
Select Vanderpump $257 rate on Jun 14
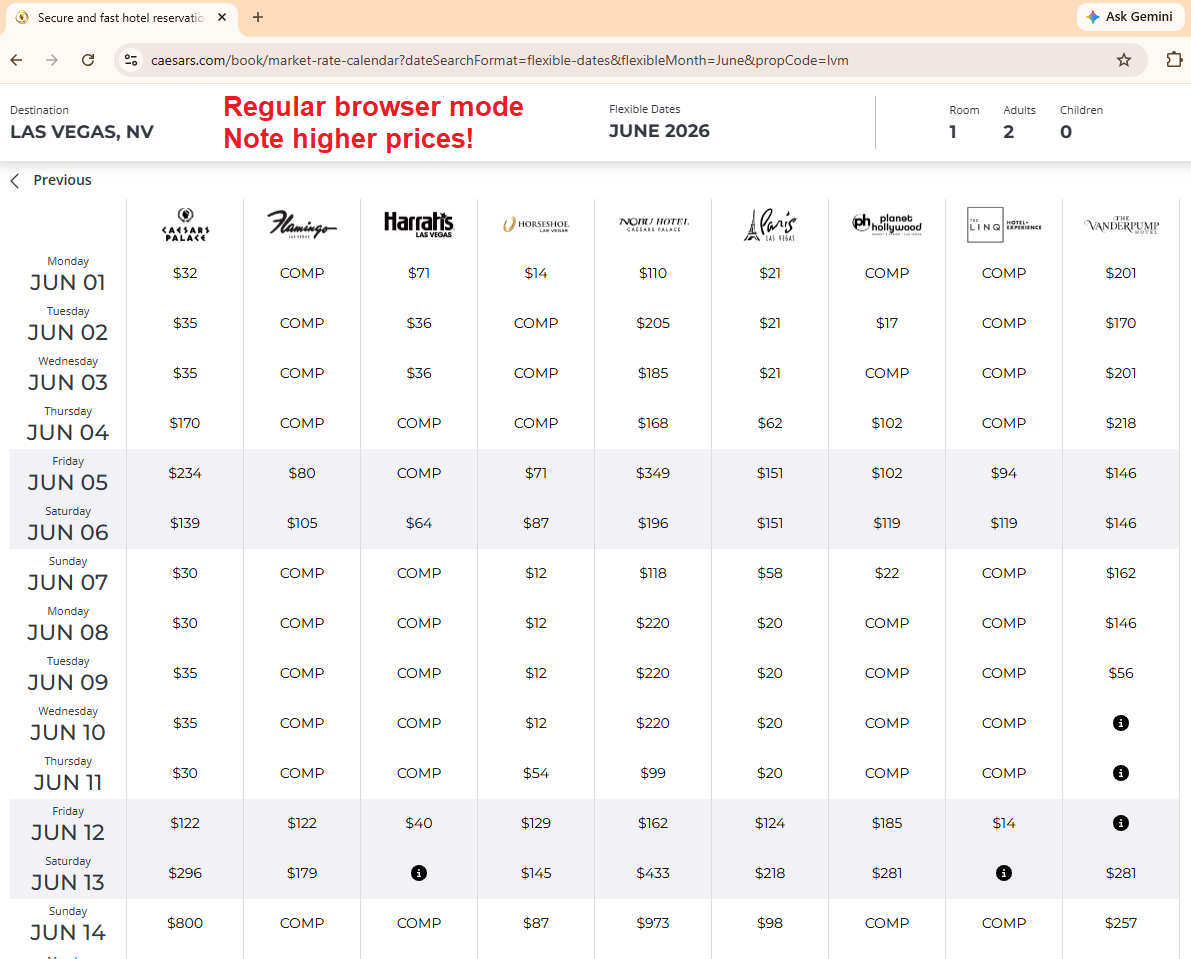(x=1121, y=925)
